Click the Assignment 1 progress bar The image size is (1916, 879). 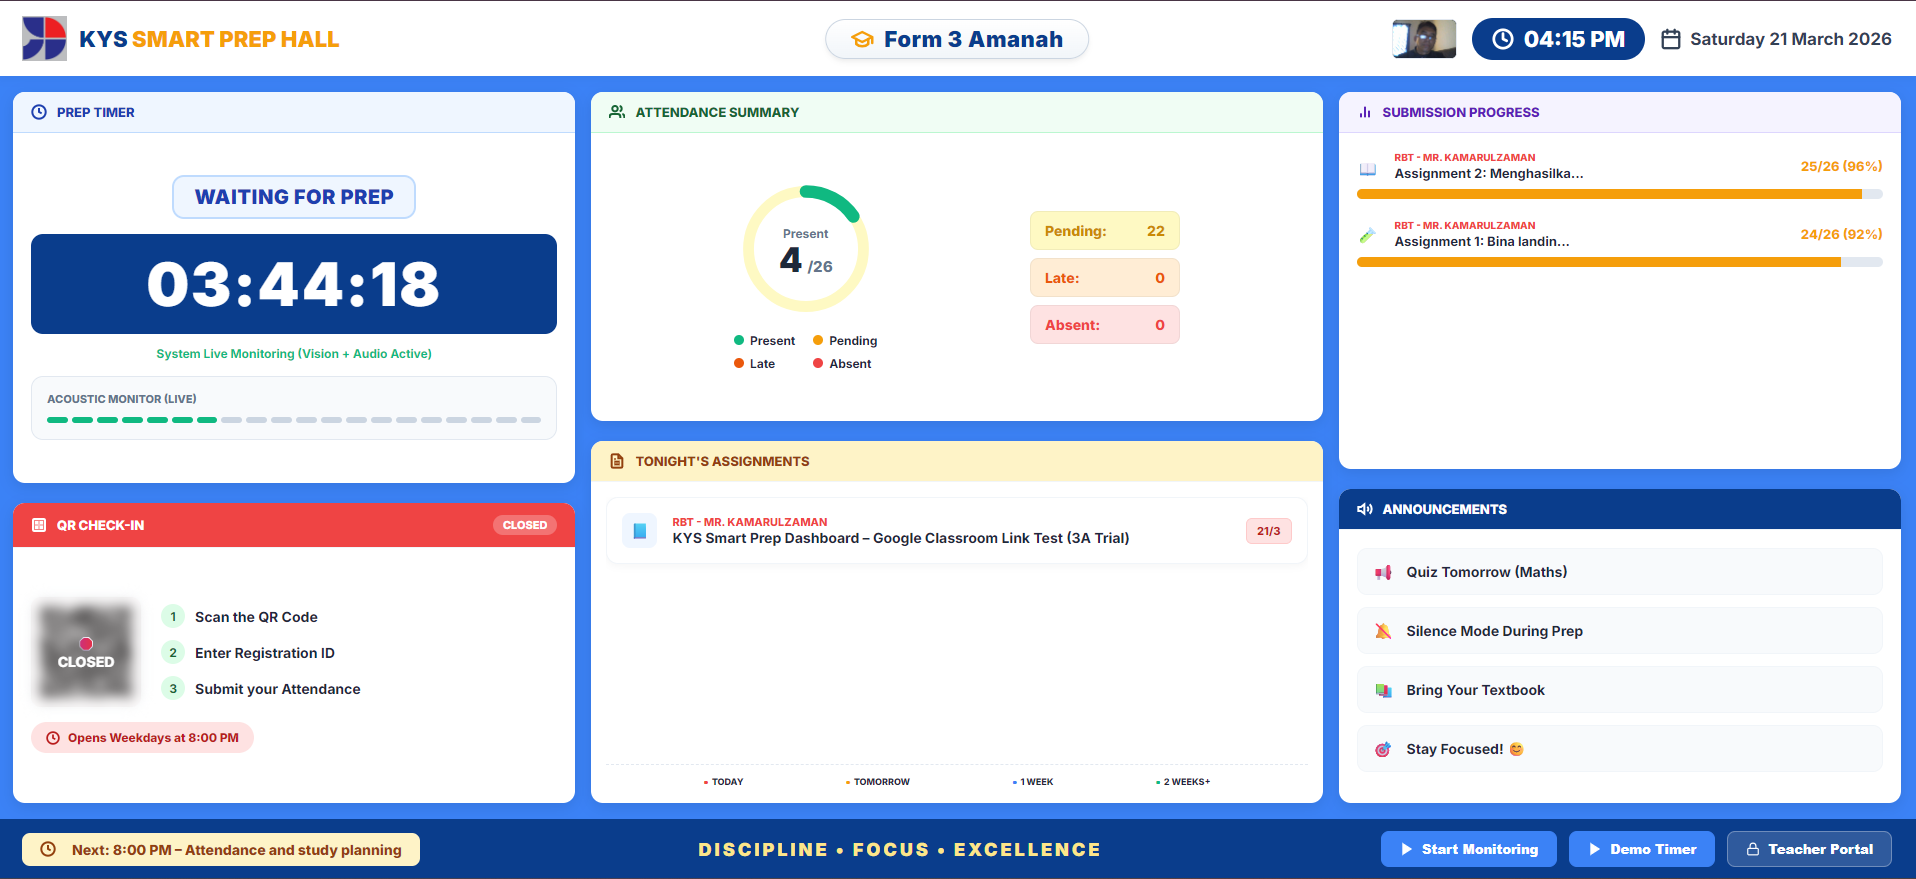(1620, 262)
